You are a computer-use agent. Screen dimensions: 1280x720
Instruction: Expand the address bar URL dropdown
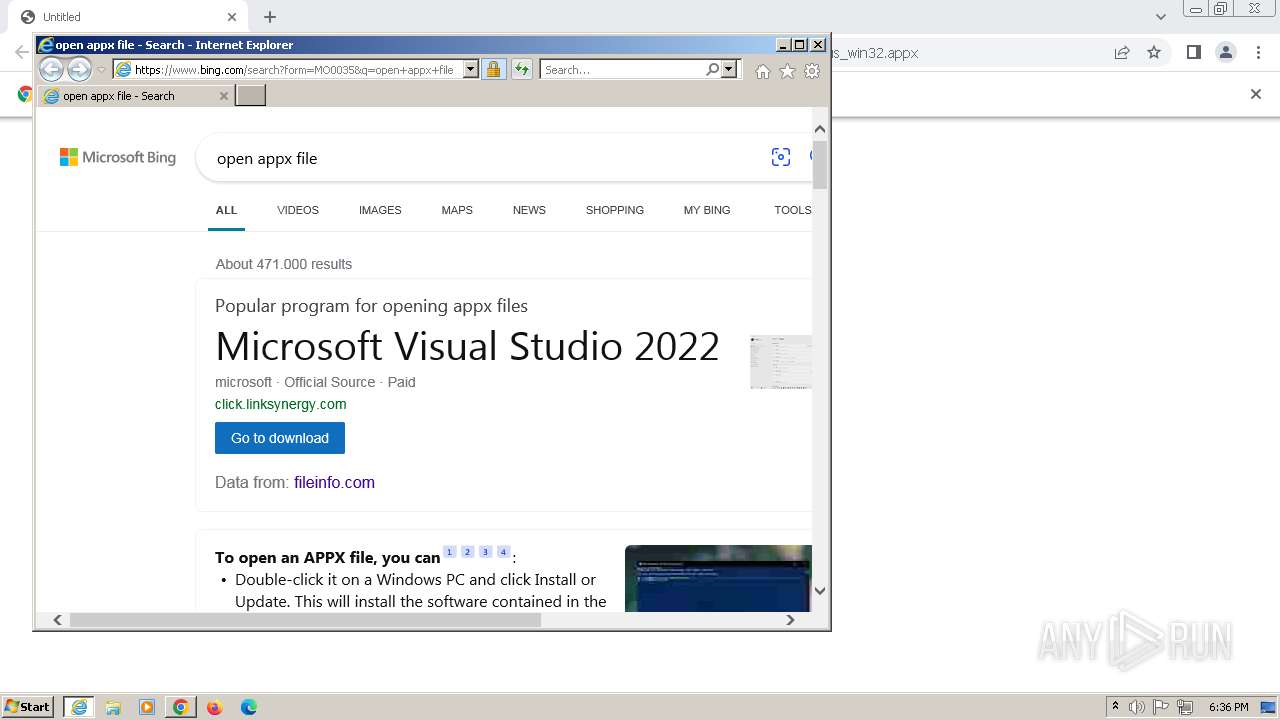tap(470, 70)
